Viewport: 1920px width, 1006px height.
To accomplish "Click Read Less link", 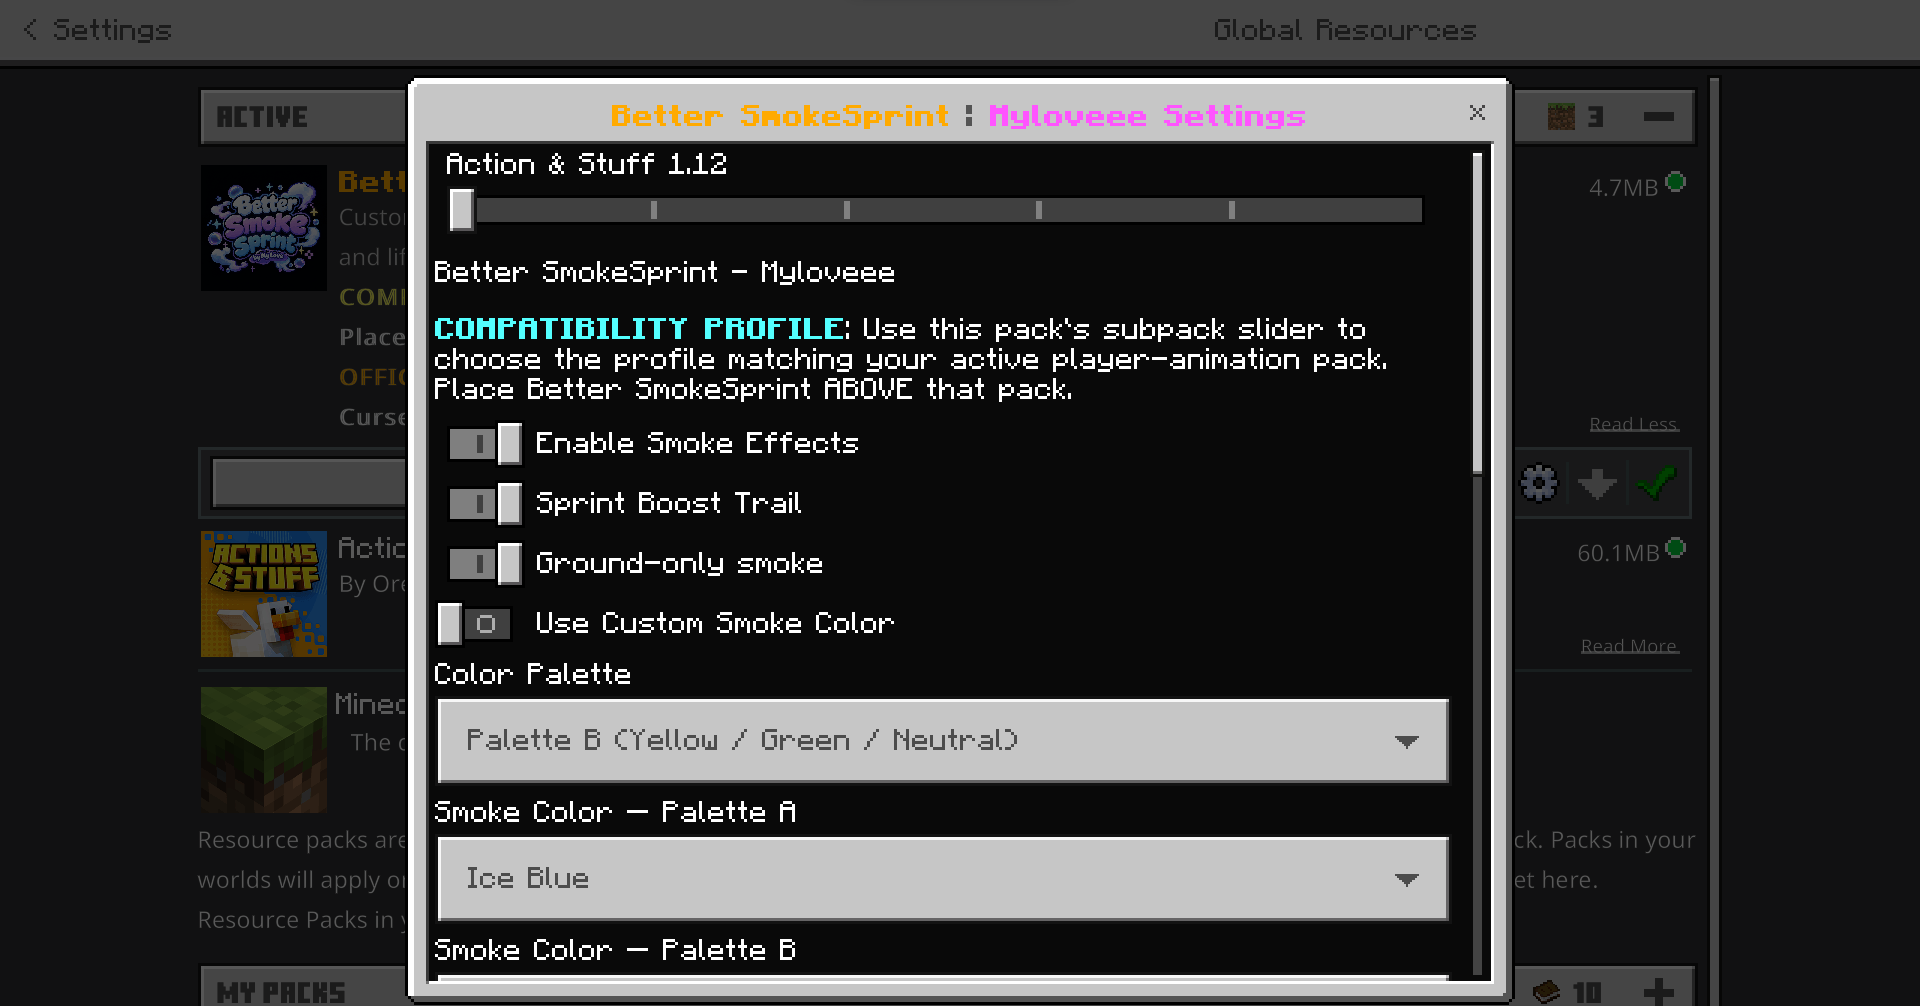I will pyautogui.click(x=1634, y=424).
